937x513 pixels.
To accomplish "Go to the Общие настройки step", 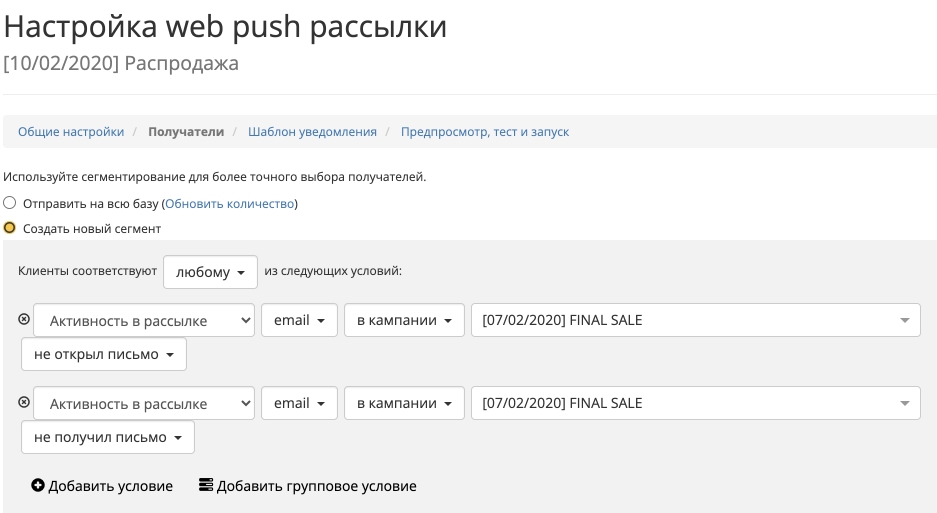I will tap(71, 132).
